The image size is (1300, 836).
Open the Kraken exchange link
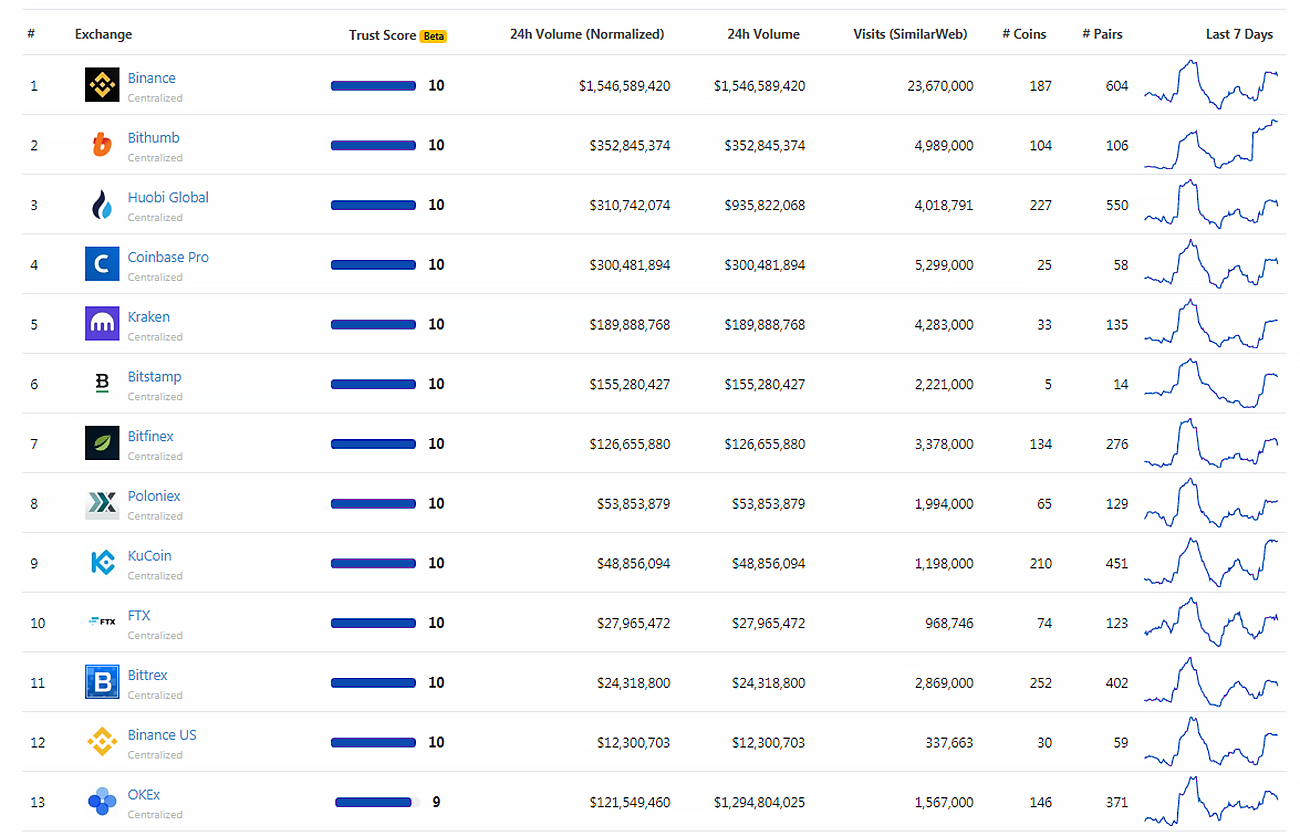point(149,317)
